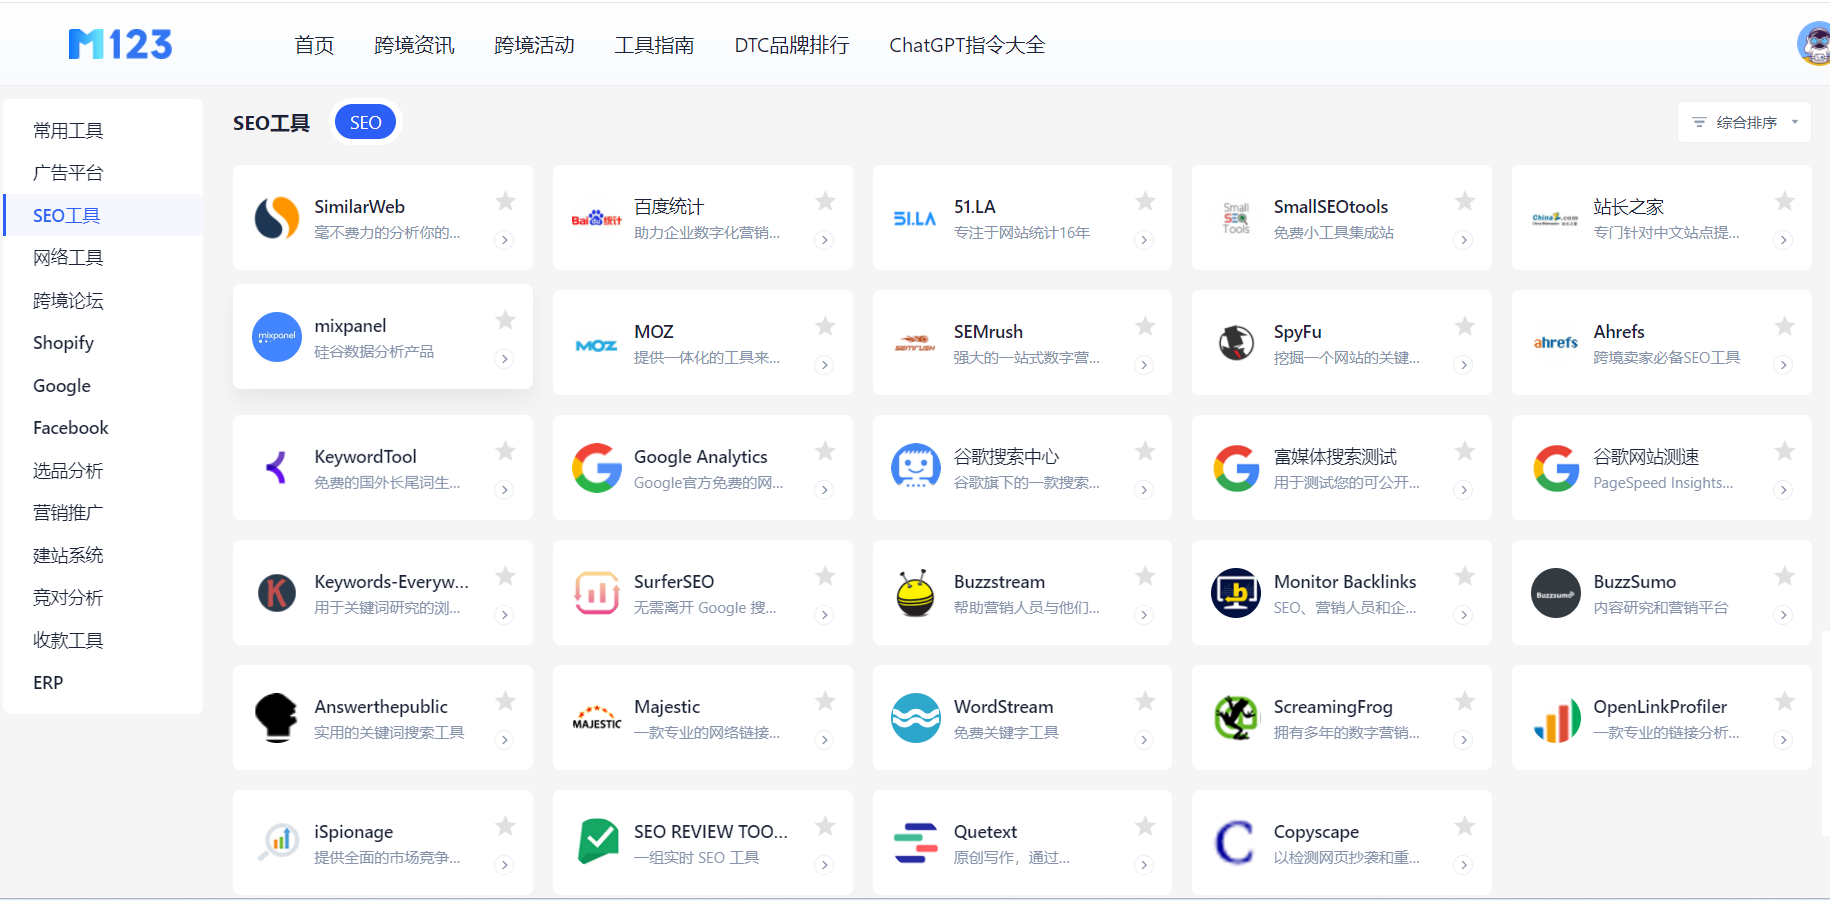Click the user avatar in the top right corner
This screenshot has width=1830, height=900.
coord(1814,44)
